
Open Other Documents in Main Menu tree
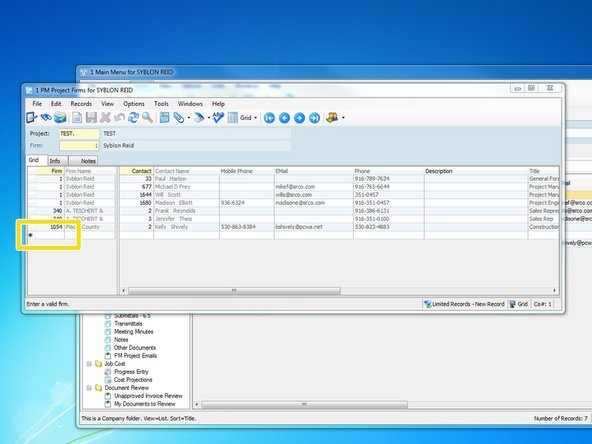coord(135,347)
